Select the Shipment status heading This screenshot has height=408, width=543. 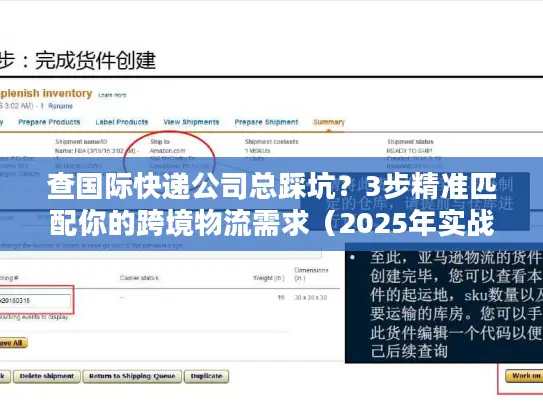[410, 142]
